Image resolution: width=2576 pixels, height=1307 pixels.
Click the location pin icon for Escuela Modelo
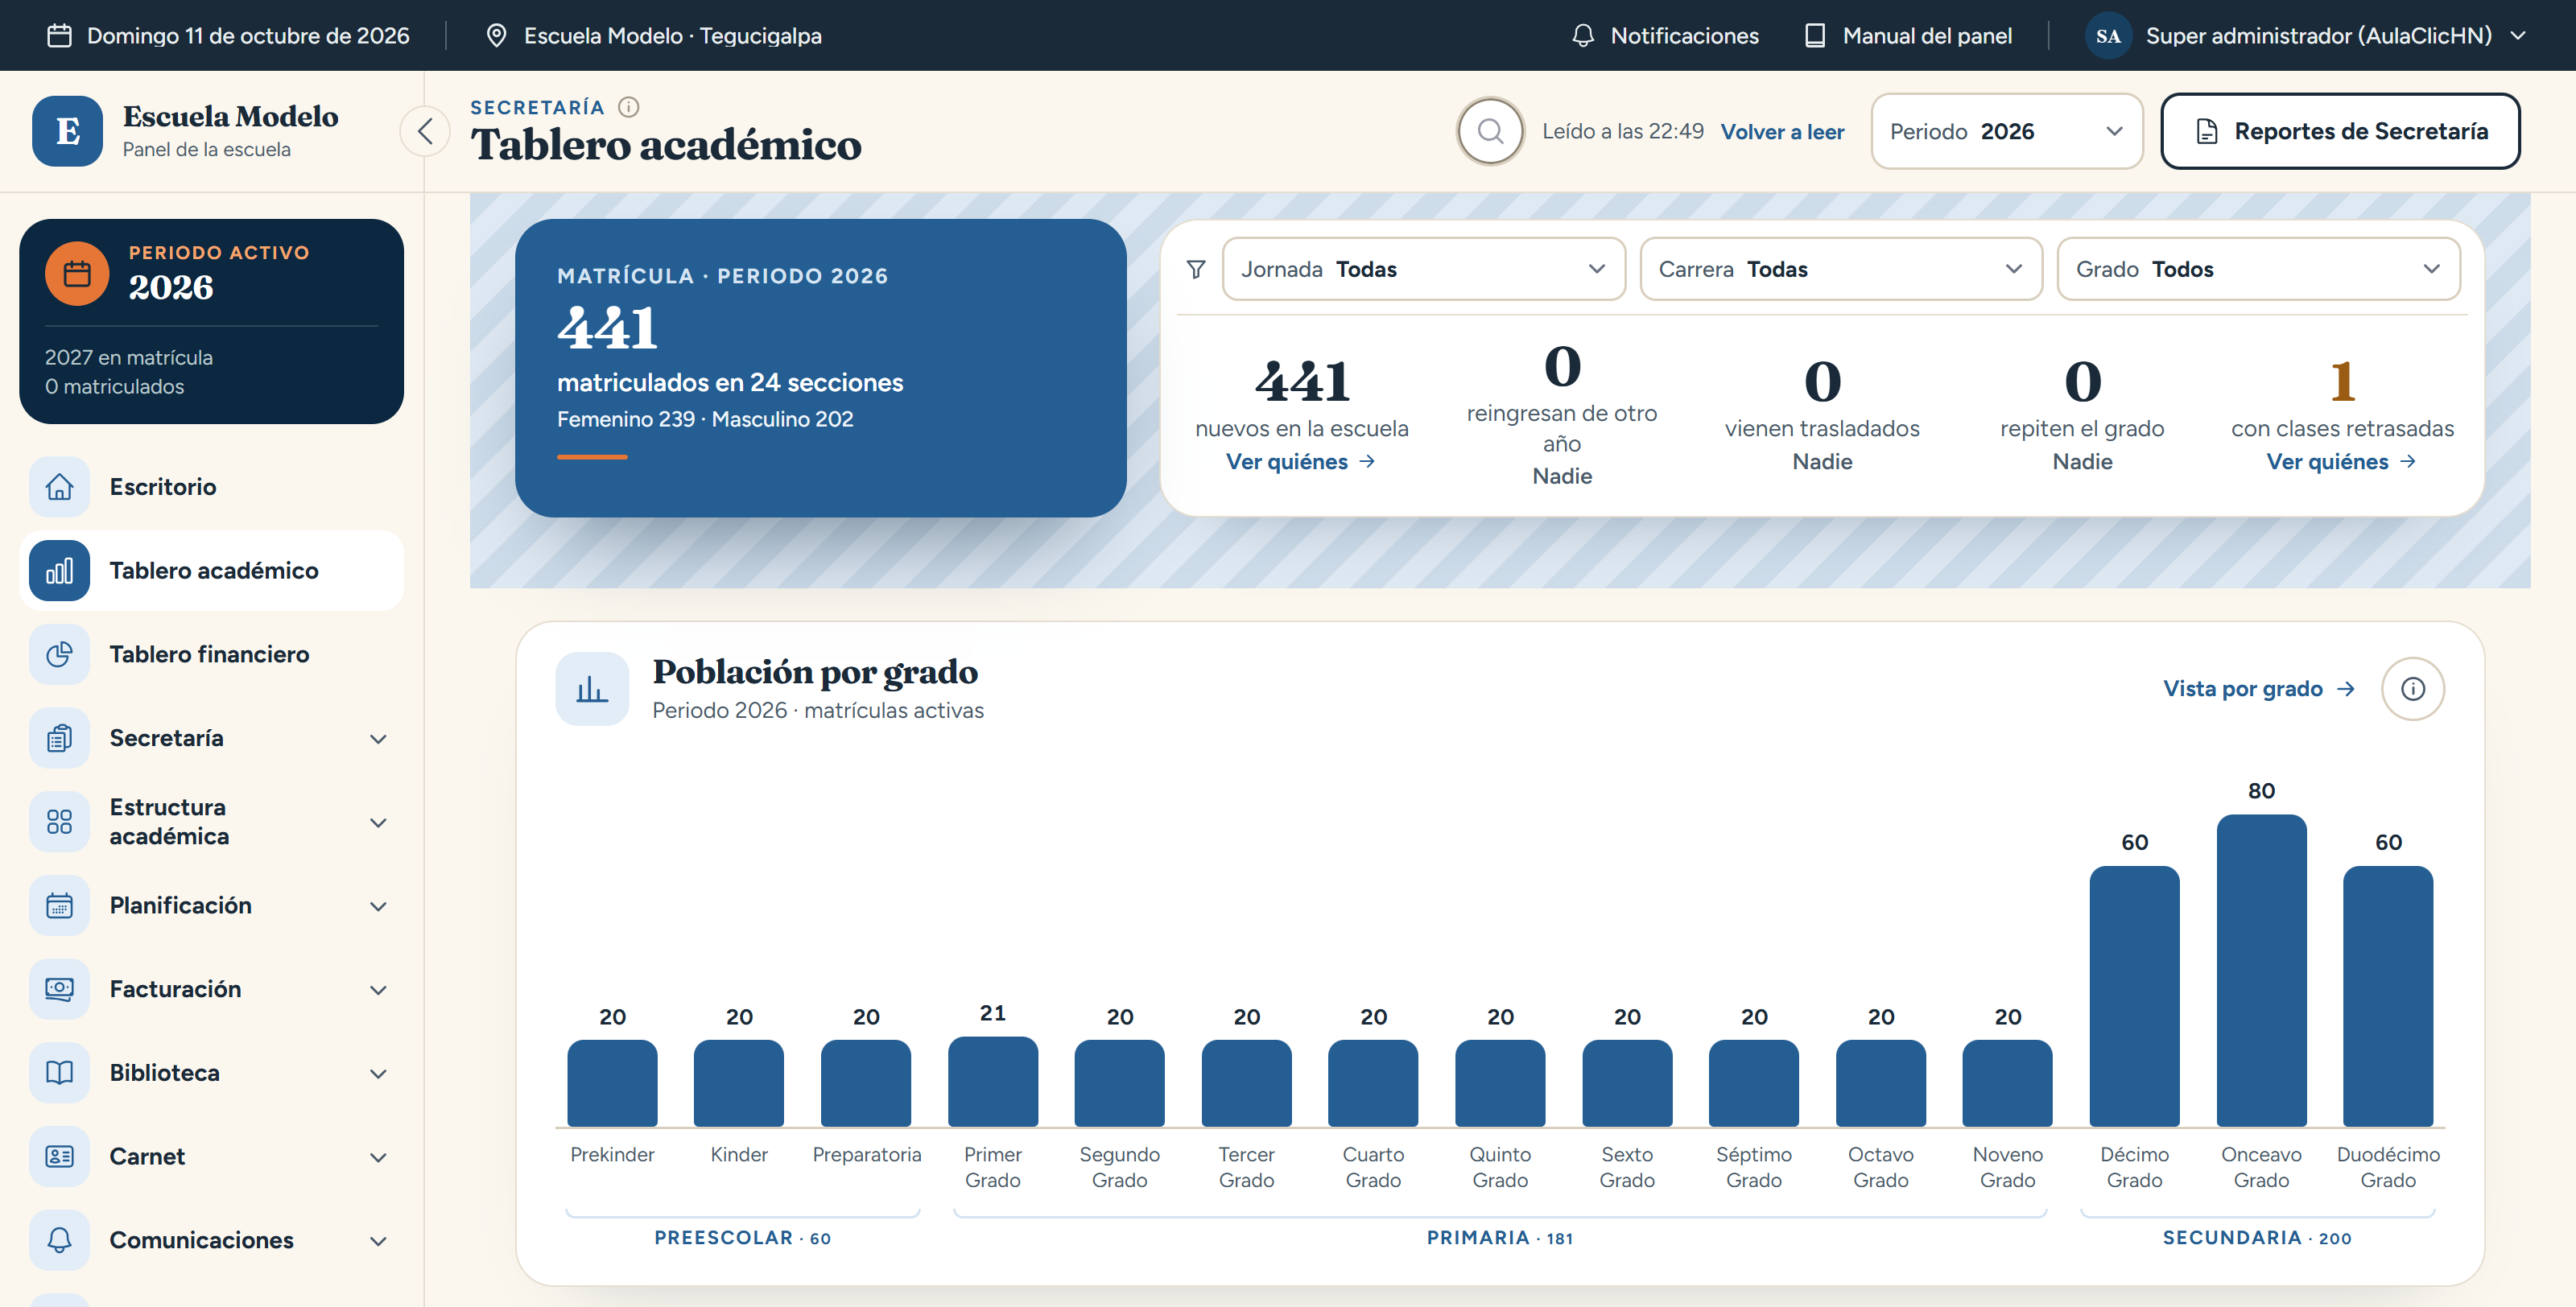click(x=495, y=36)
